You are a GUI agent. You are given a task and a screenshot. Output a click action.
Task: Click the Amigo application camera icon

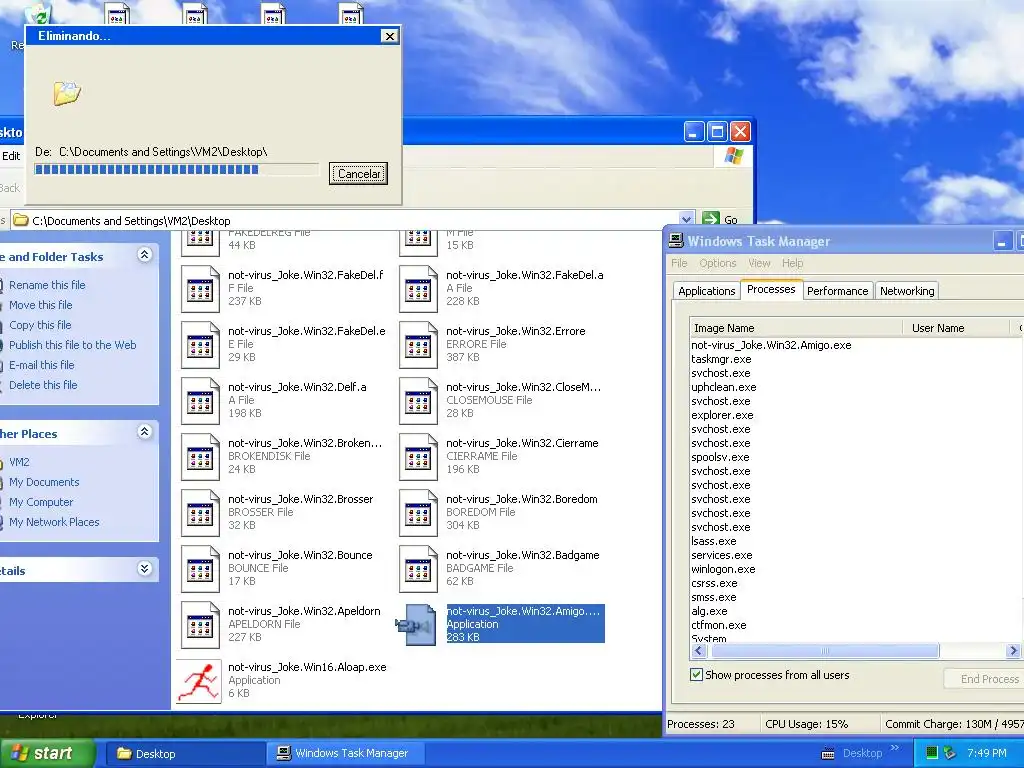pyautogui.click(x=417, y=625)
